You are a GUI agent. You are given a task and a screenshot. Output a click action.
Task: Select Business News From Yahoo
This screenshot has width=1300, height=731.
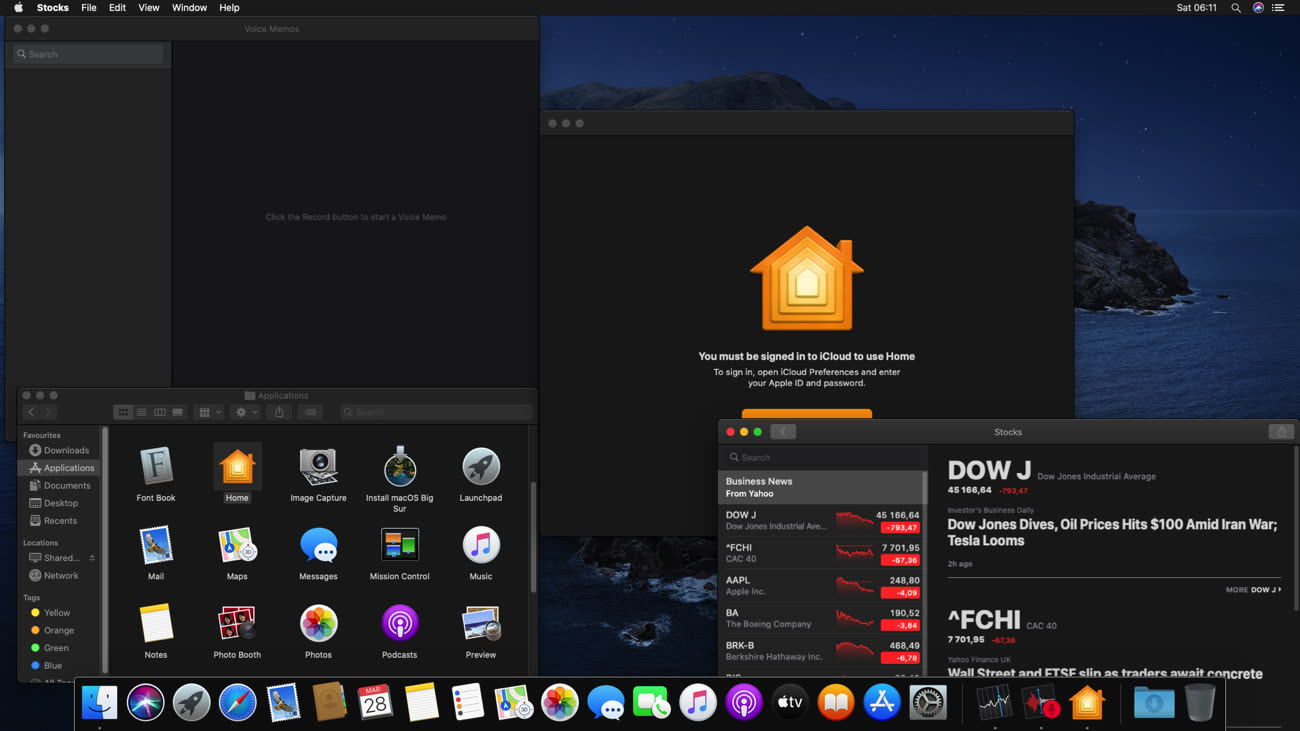click(820, 487)
